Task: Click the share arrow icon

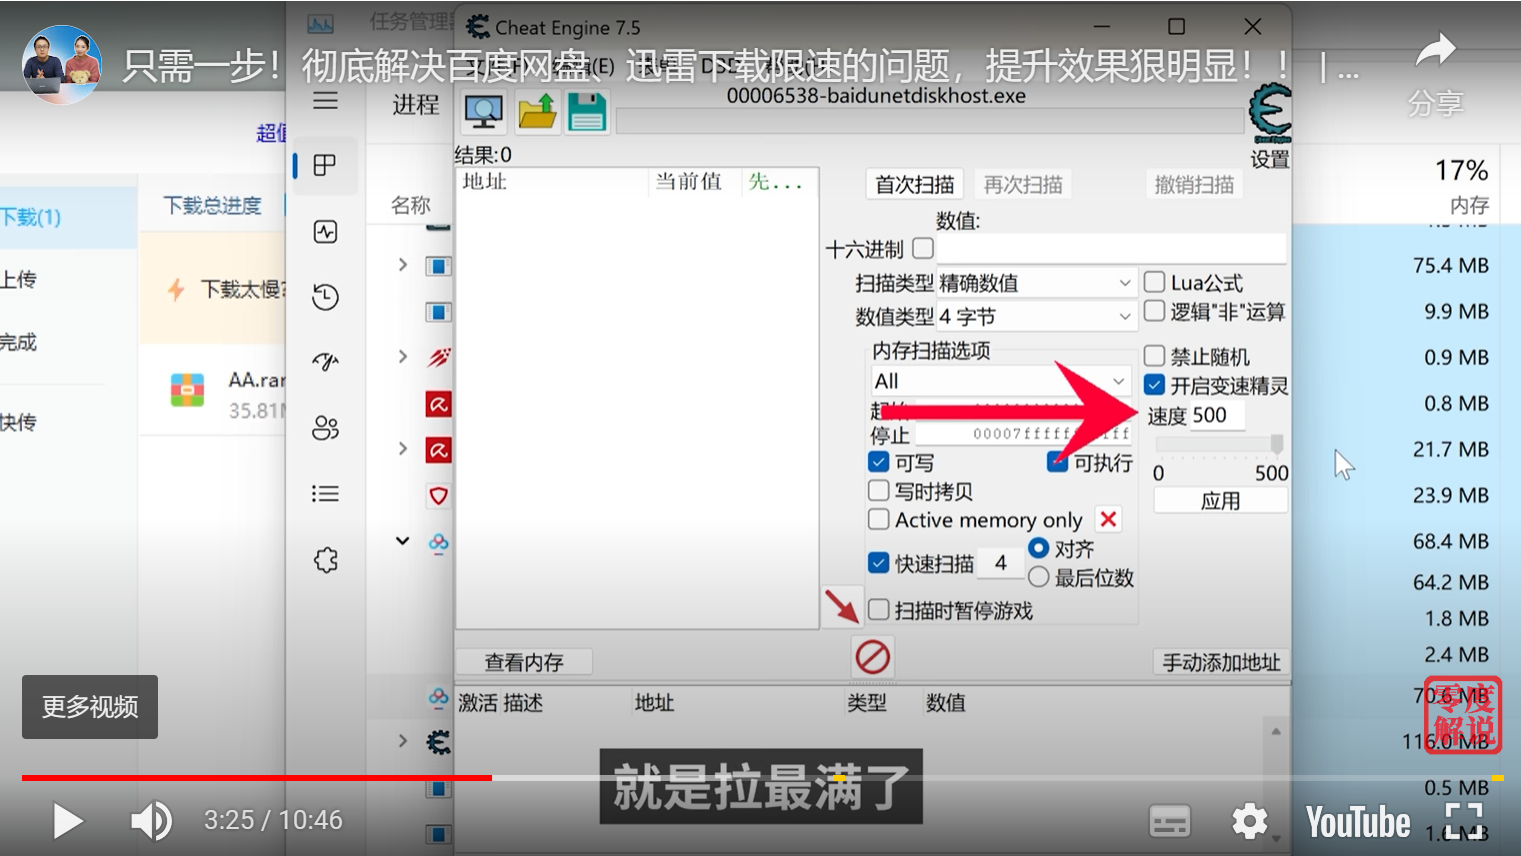Action: pos(1436,52)
